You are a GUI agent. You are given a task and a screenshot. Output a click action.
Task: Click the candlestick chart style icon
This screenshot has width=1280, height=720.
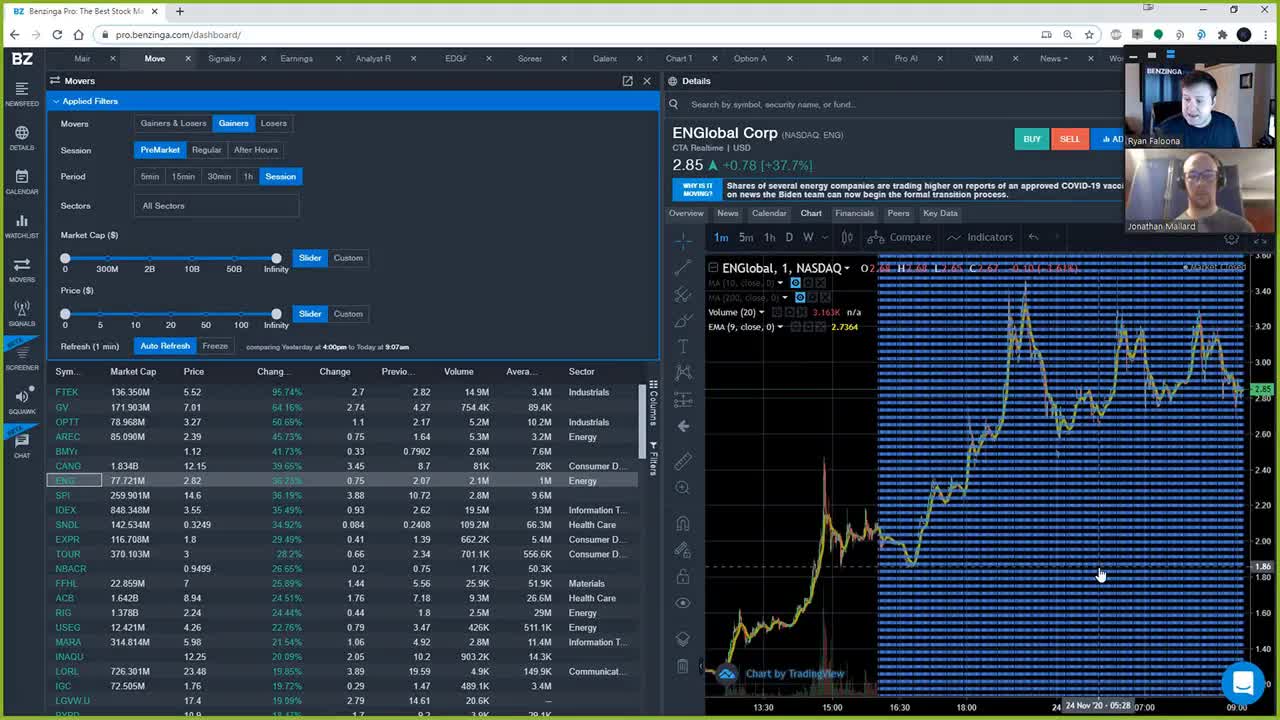point(847,237)
